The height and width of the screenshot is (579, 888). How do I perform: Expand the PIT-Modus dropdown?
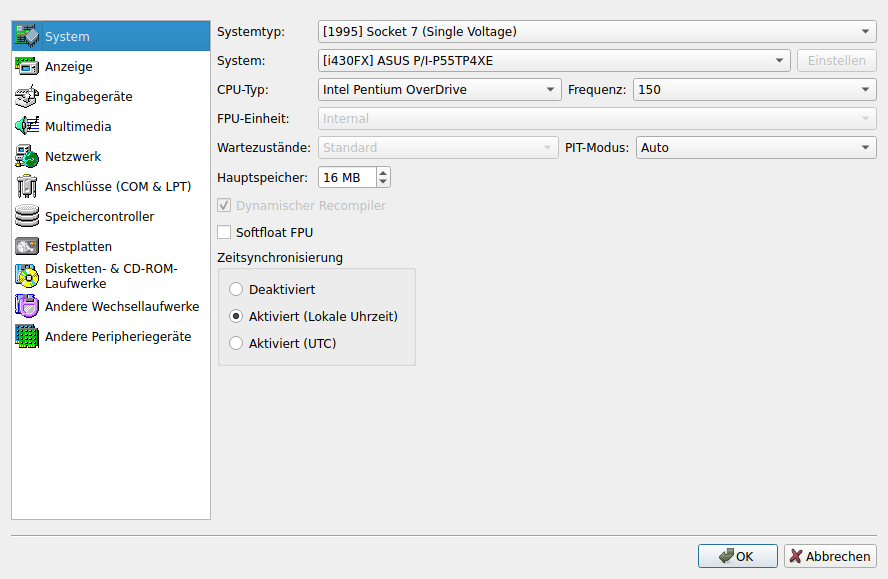(756, 147)
